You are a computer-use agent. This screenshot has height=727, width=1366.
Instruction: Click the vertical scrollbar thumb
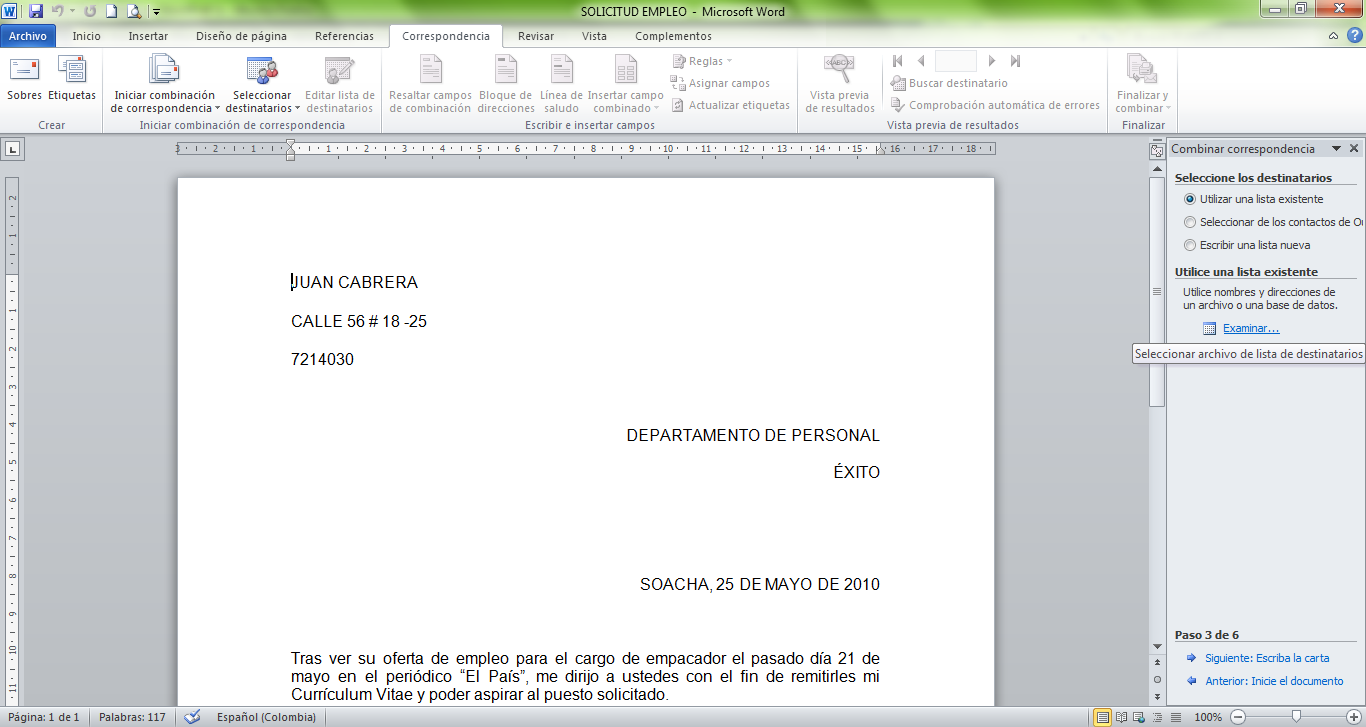[x=1157, y=291]
